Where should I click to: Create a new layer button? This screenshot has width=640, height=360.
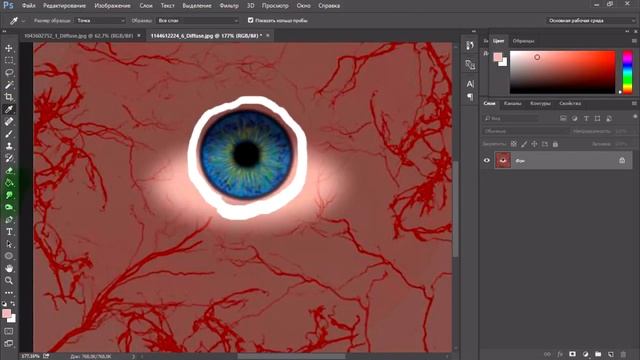pyautogui.click(x=611, y=354)
